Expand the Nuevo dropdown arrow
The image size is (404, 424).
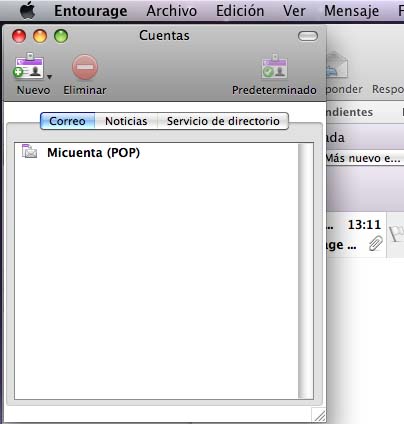pos(49,77)
